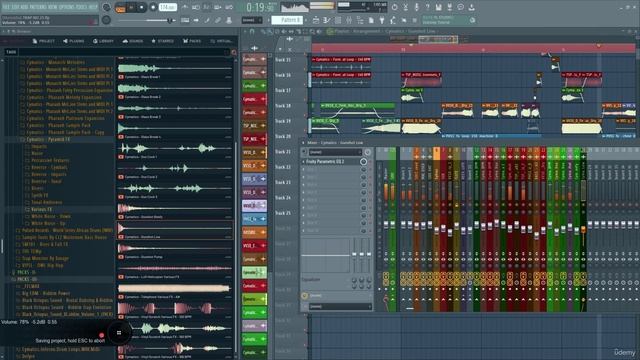Toggle the playlist magnet snap icon
This screenshot has height=360, width=640.
[252, 31]
